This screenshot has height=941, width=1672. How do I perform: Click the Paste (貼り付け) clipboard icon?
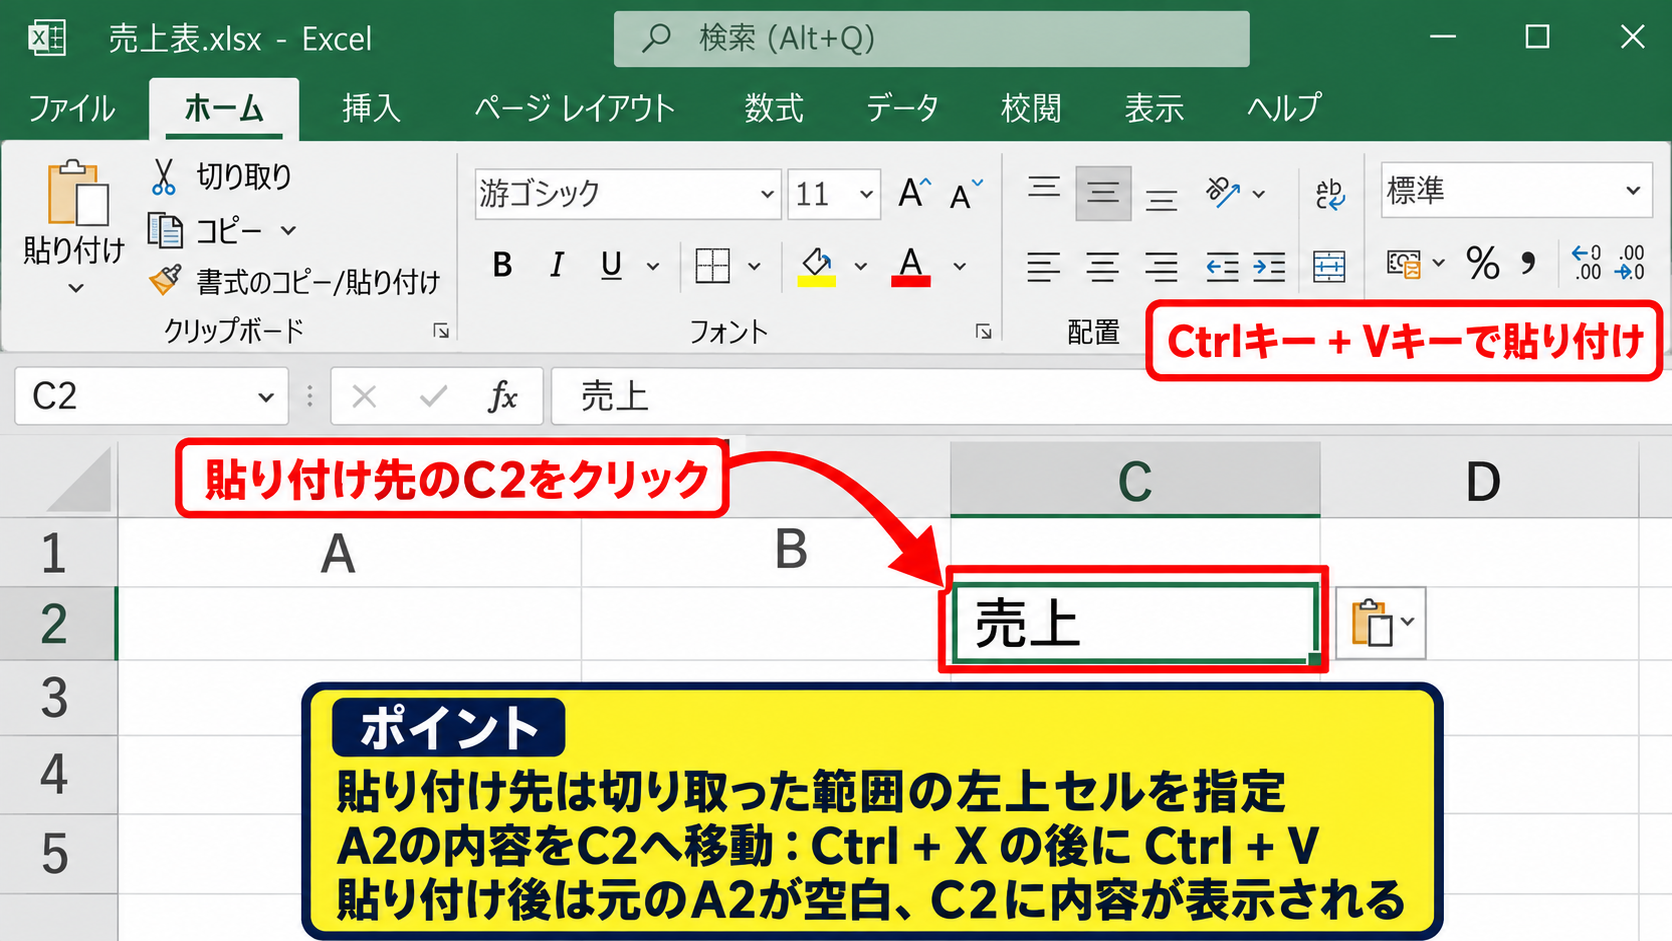coord(77,193)
